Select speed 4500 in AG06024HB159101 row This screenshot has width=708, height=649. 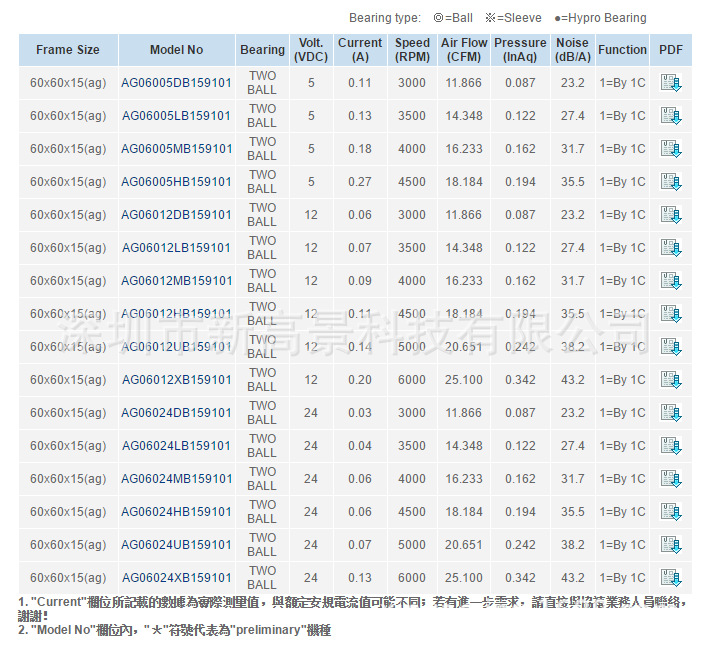coord(412,512)
